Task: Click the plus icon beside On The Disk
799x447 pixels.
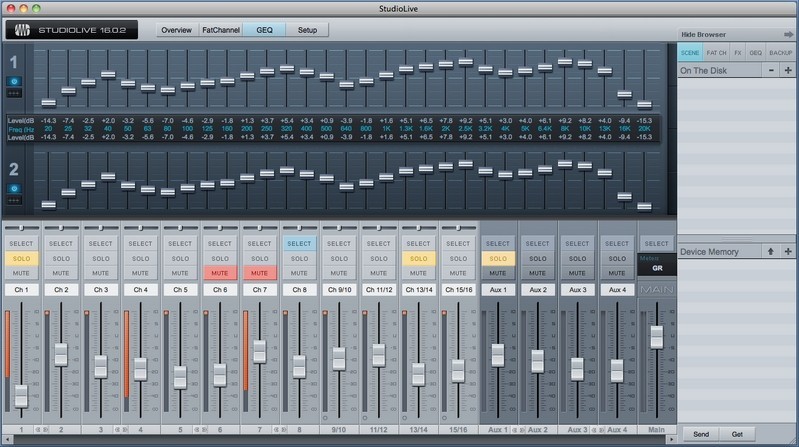Action: pyautogui.click(x=788, y=70)
